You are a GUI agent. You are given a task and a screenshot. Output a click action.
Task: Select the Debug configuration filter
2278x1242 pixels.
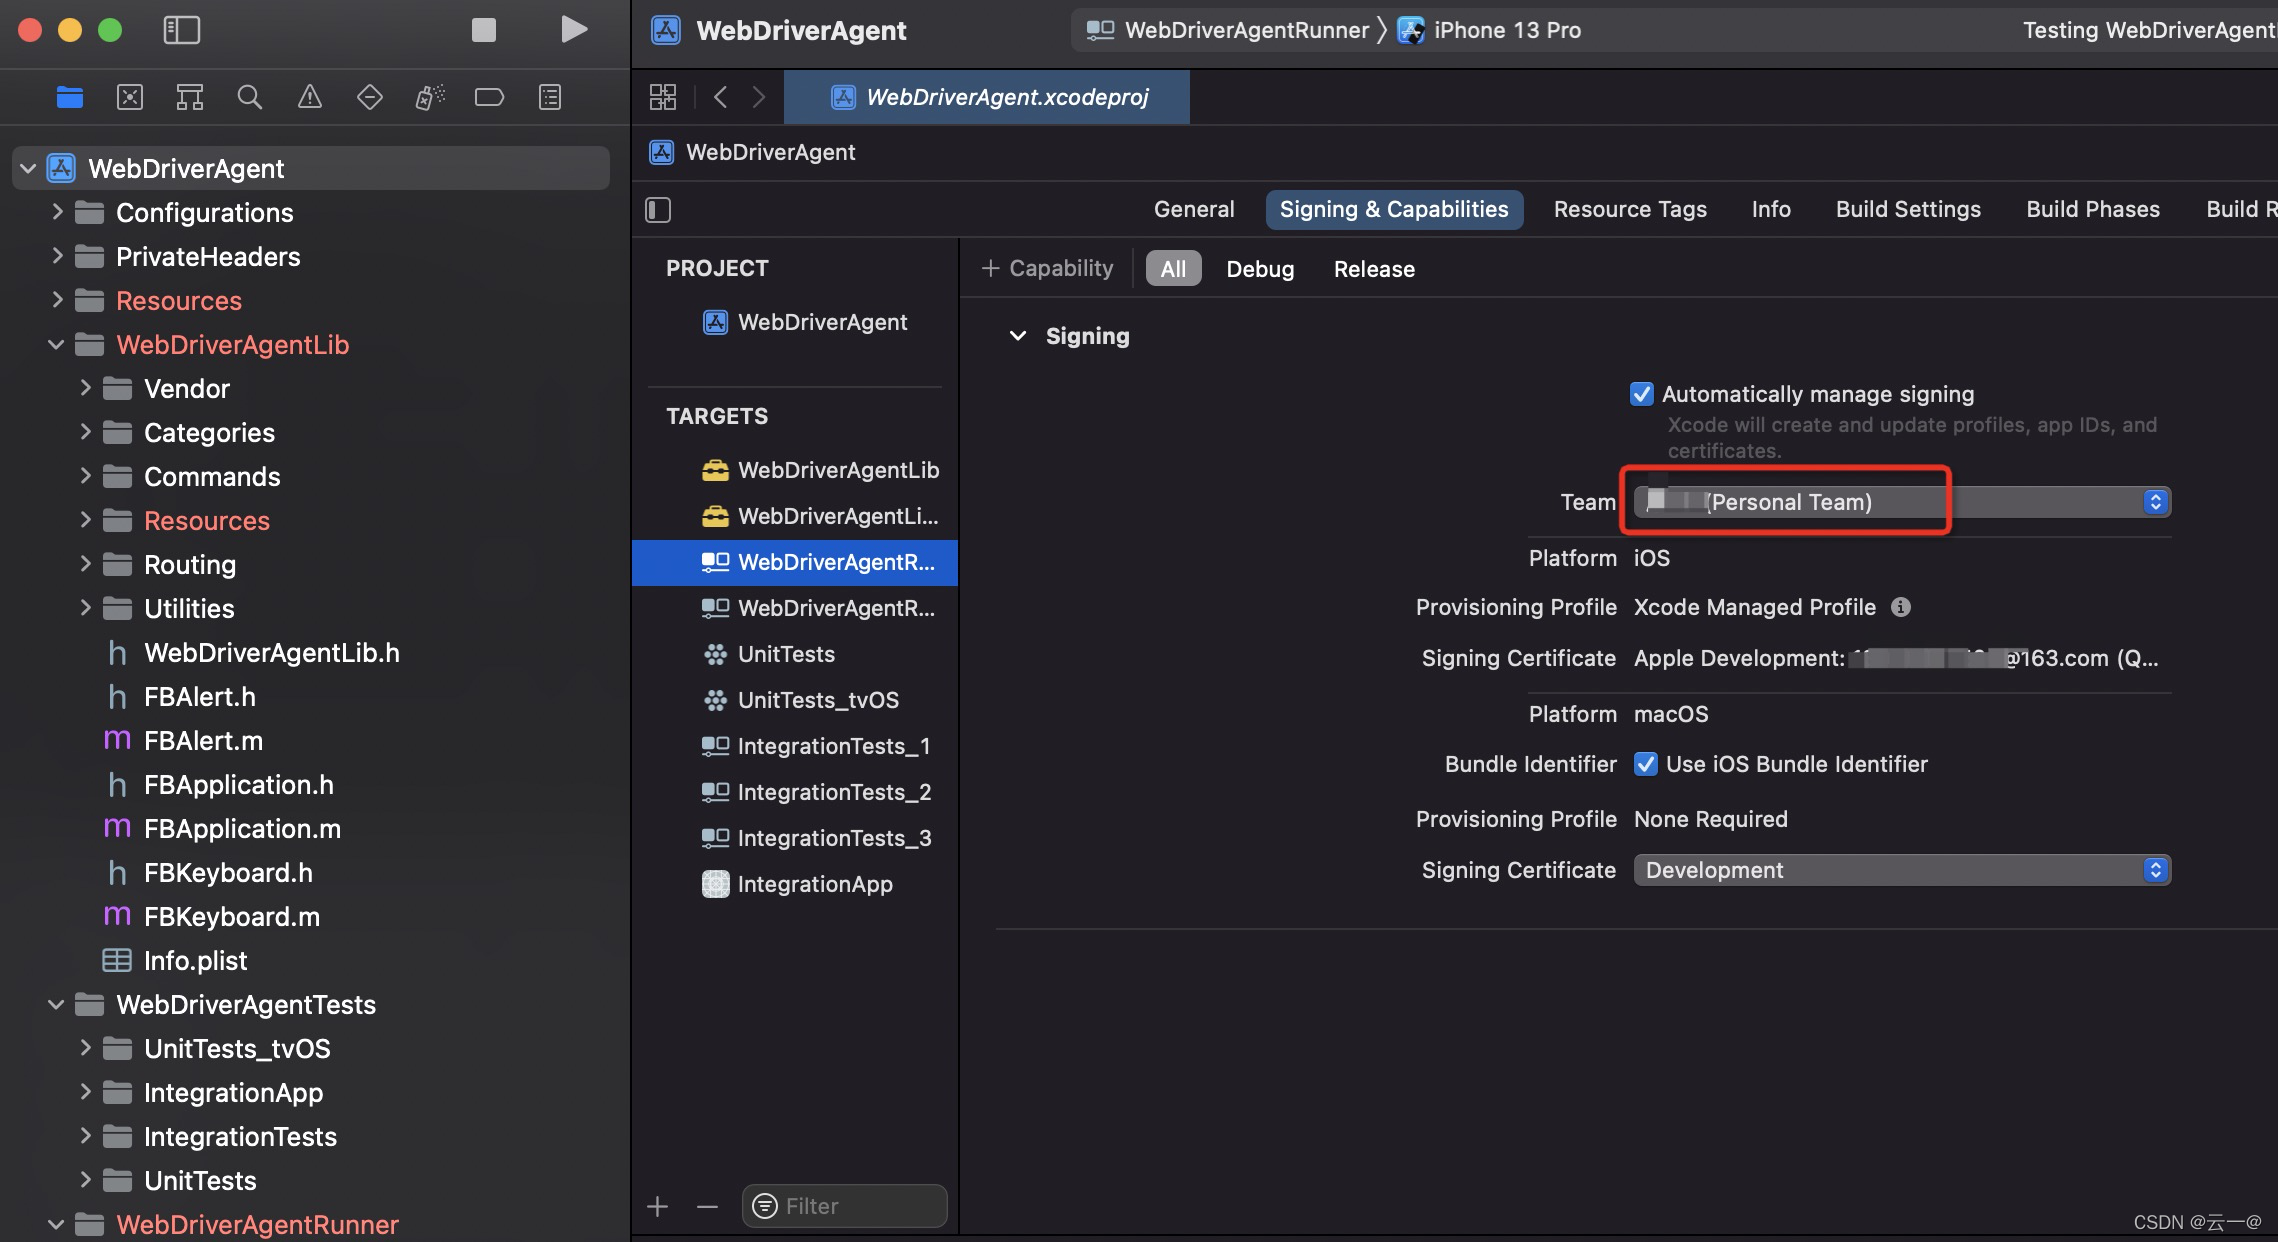[1259, 269]
